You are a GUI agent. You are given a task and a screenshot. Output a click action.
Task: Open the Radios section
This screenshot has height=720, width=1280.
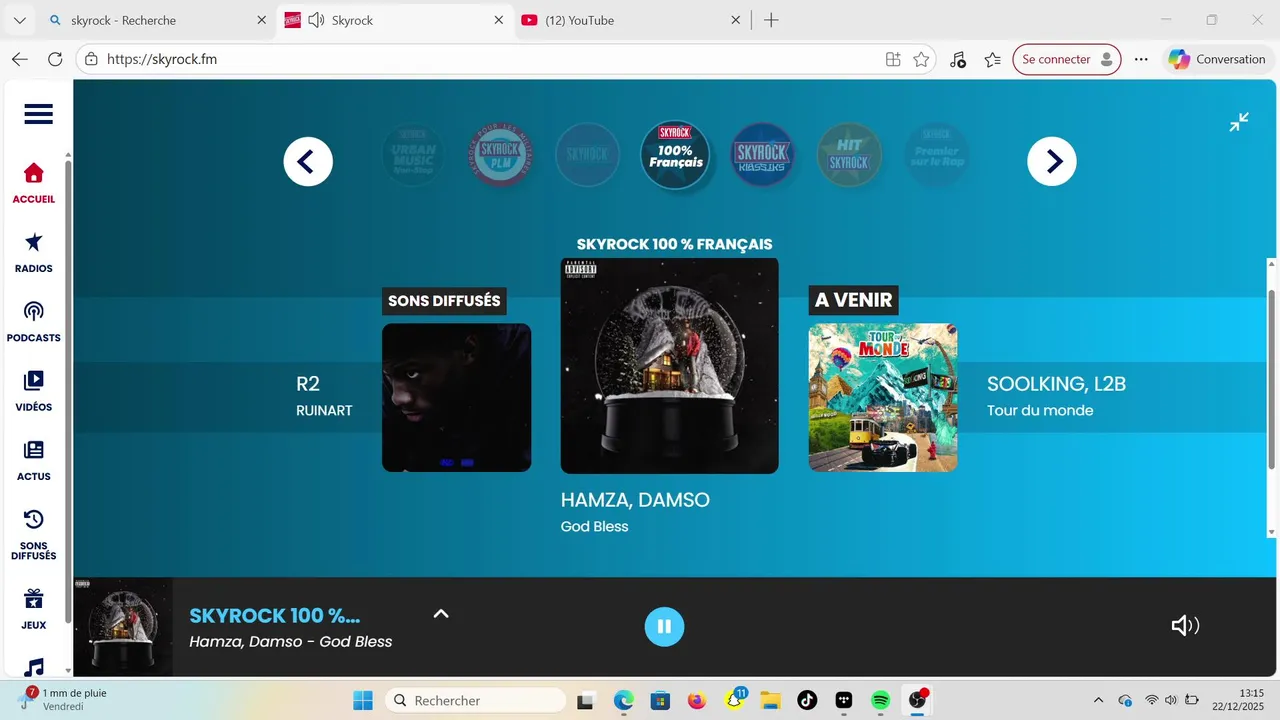pyautogui.click(x=34, y=253)
